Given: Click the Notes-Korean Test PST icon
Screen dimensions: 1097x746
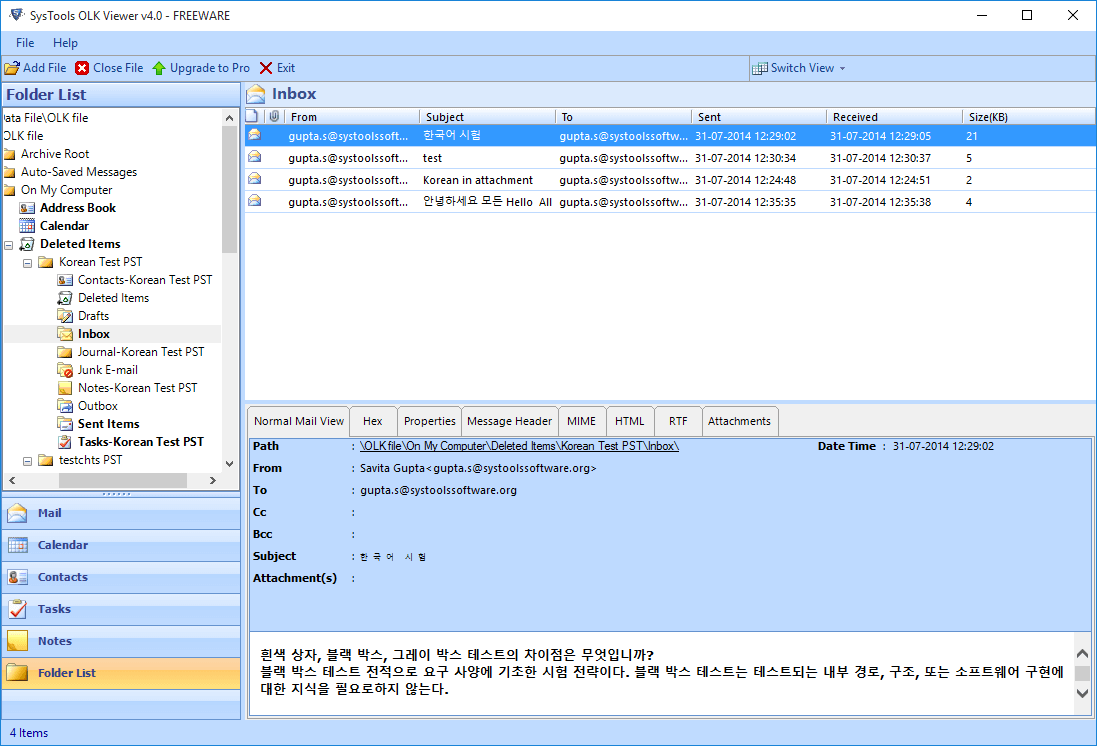Looking at the screenshot, I should (x=65, y=388).
